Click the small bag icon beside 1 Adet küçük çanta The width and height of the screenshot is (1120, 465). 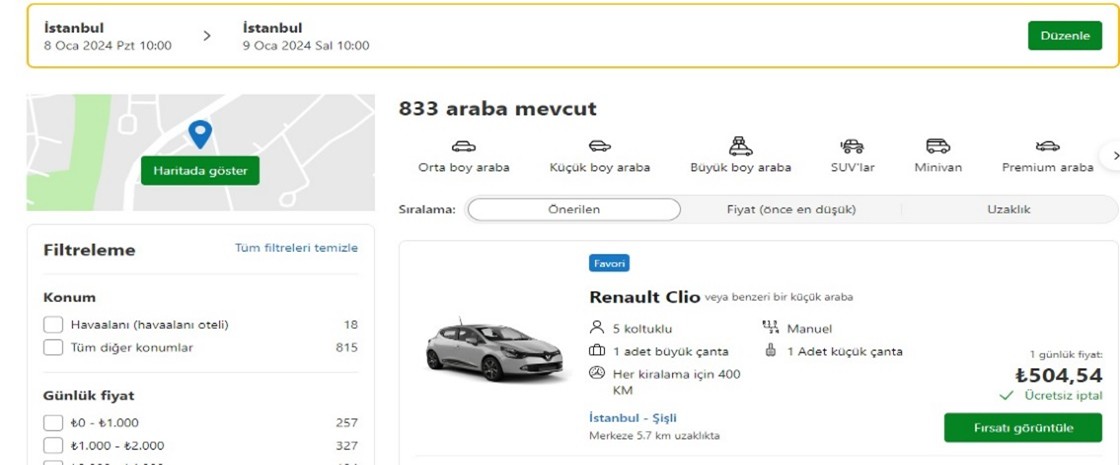770,351
